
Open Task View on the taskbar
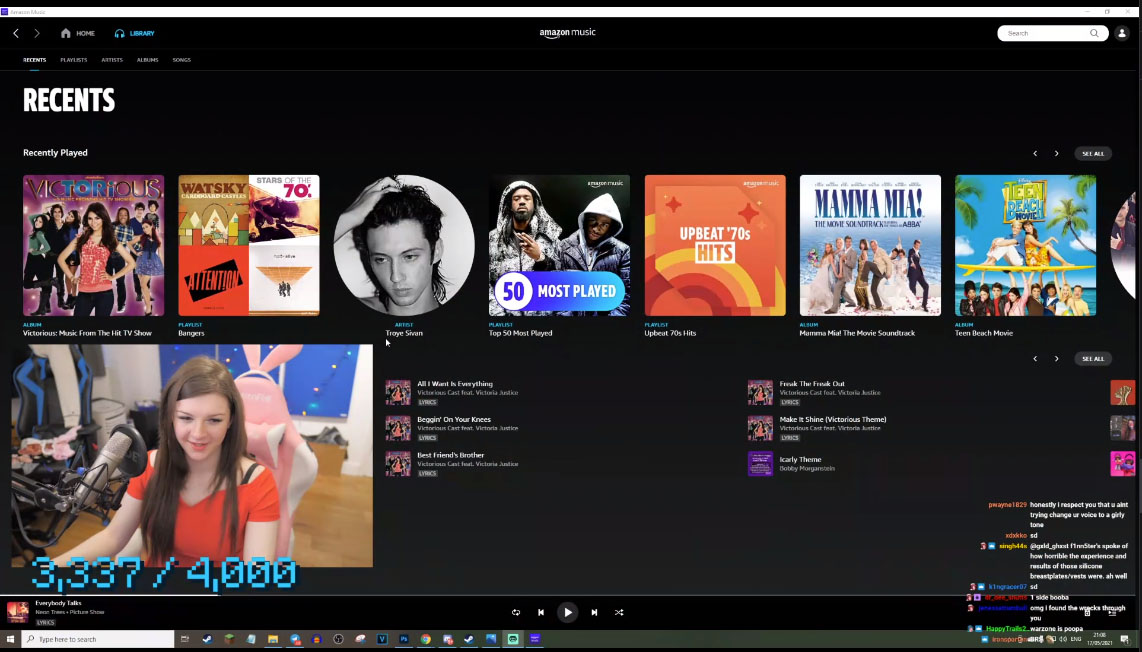coord(185,640)
